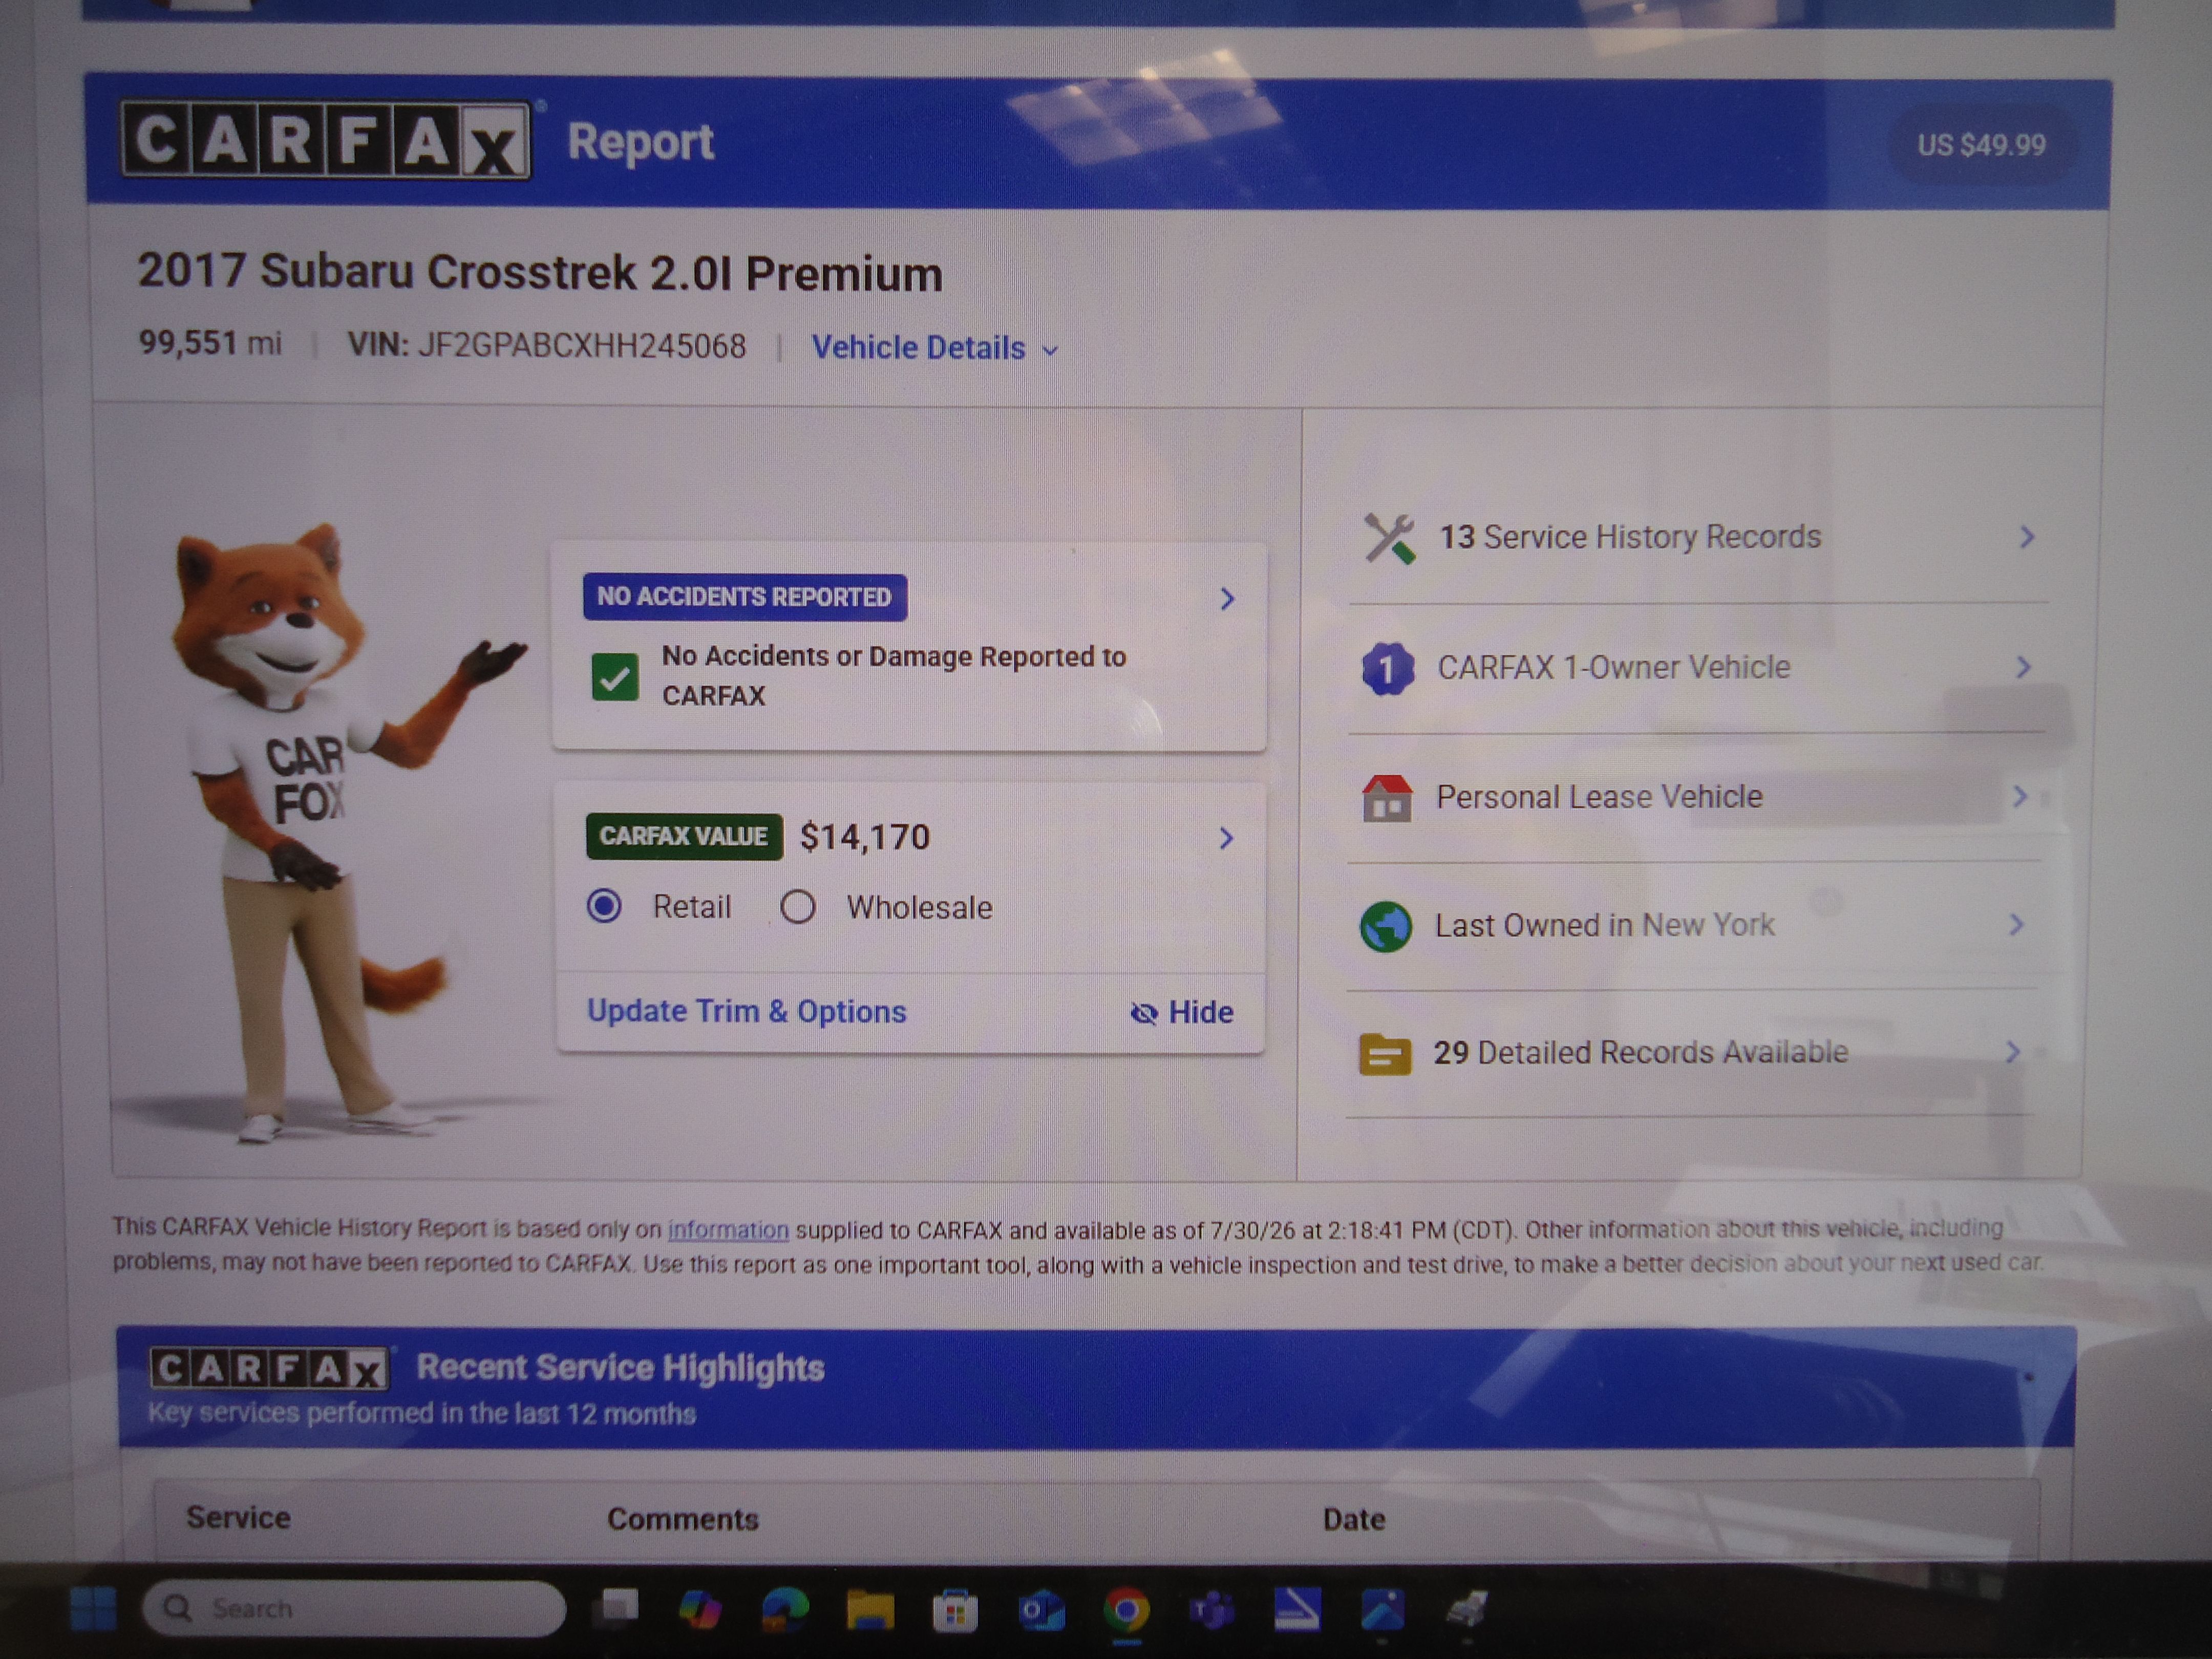The height and width of the screenshot is (1659, 2212).
Task: Open the Photos app from the taskbar
Action: point(1383,1609)
